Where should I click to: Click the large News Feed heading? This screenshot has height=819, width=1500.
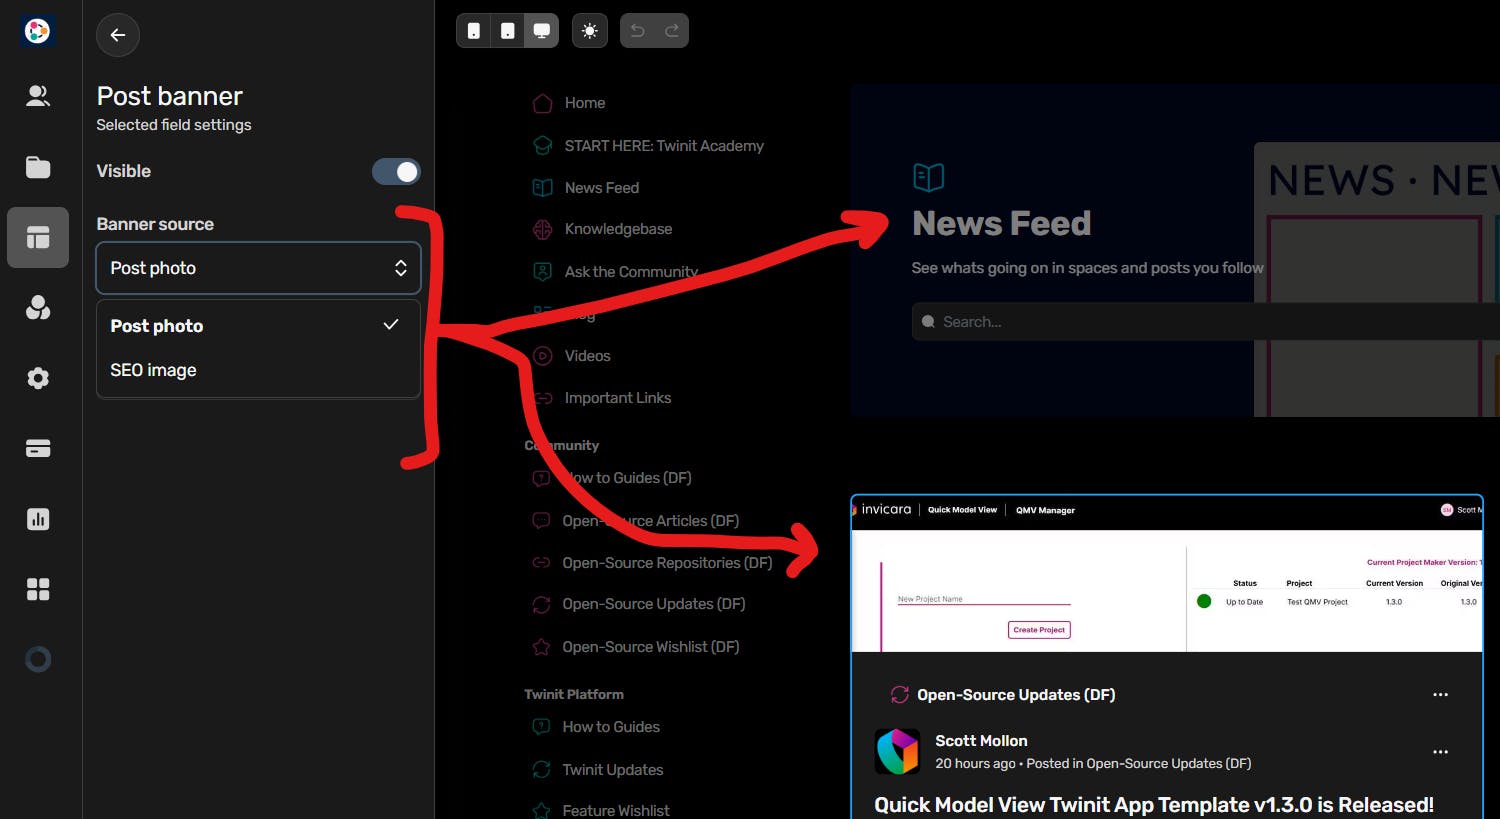[x=1001, y=223]
